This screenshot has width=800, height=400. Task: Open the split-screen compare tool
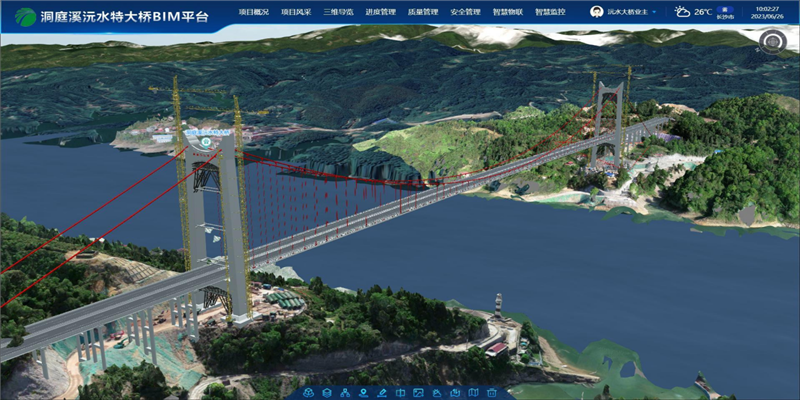400,392
